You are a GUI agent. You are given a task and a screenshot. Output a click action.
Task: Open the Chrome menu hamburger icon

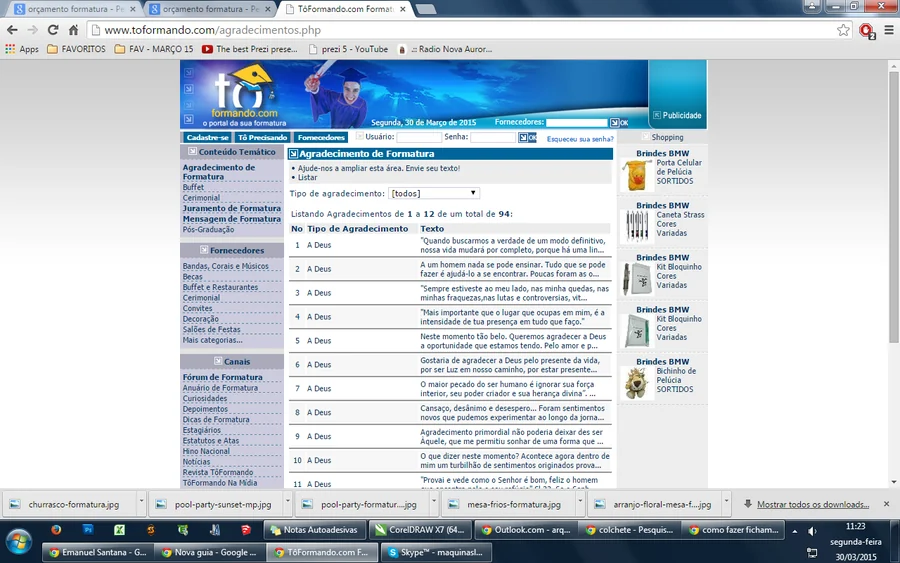(889, 30)
